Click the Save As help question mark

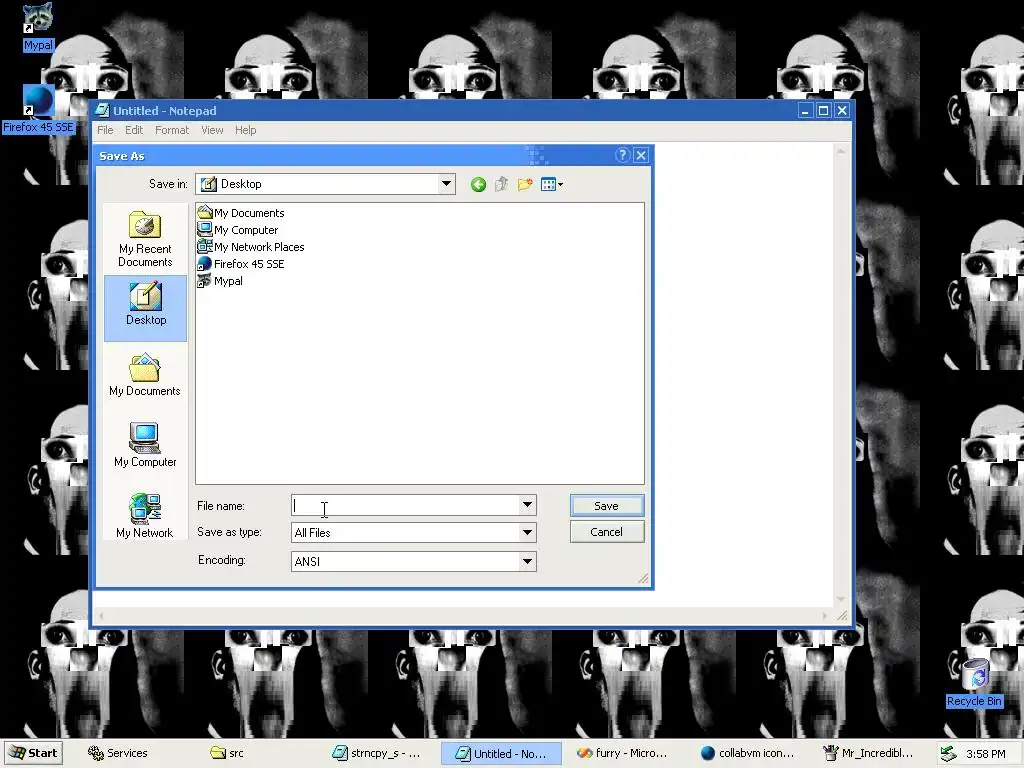[x=622, y=155]
